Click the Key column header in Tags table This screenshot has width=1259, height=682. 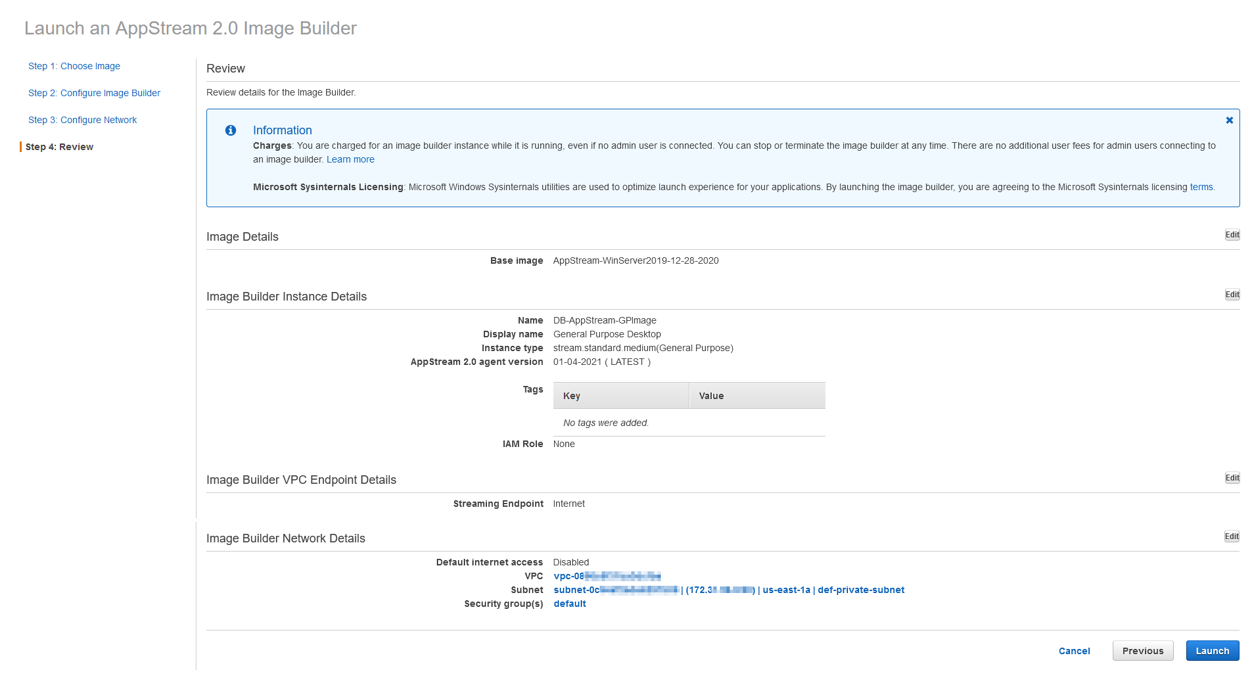click(x=570, y=395)
